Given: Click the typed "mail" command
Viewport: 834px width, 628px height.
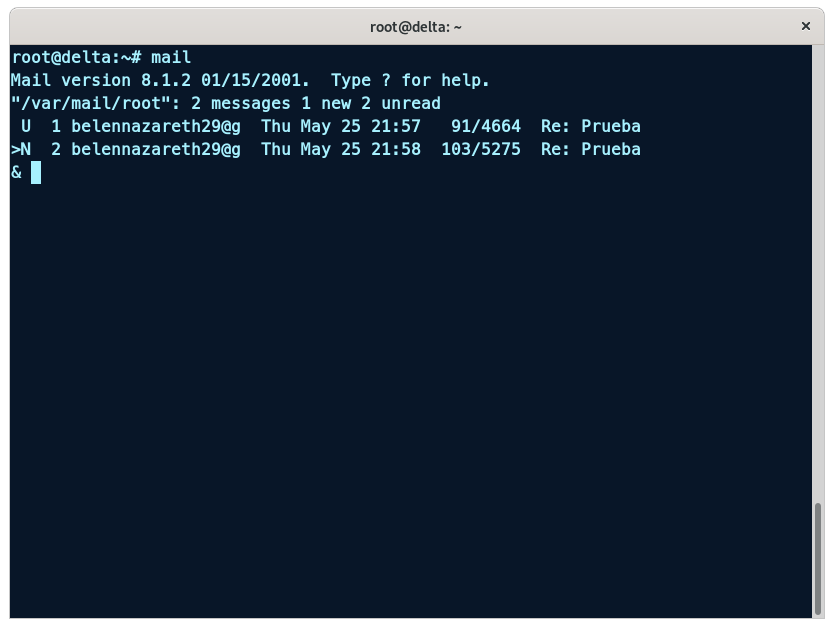Looking at the screenshot, I should pyautogui.click(x=171, y=57).
